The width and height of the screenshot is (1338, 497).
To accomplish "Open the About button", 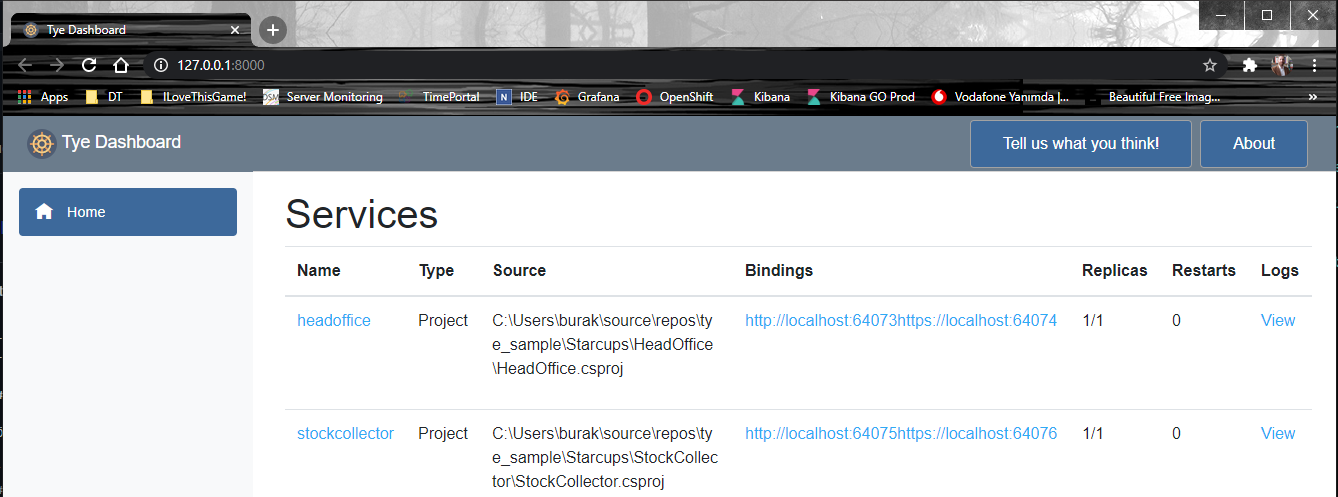I will coord(1253,144).
